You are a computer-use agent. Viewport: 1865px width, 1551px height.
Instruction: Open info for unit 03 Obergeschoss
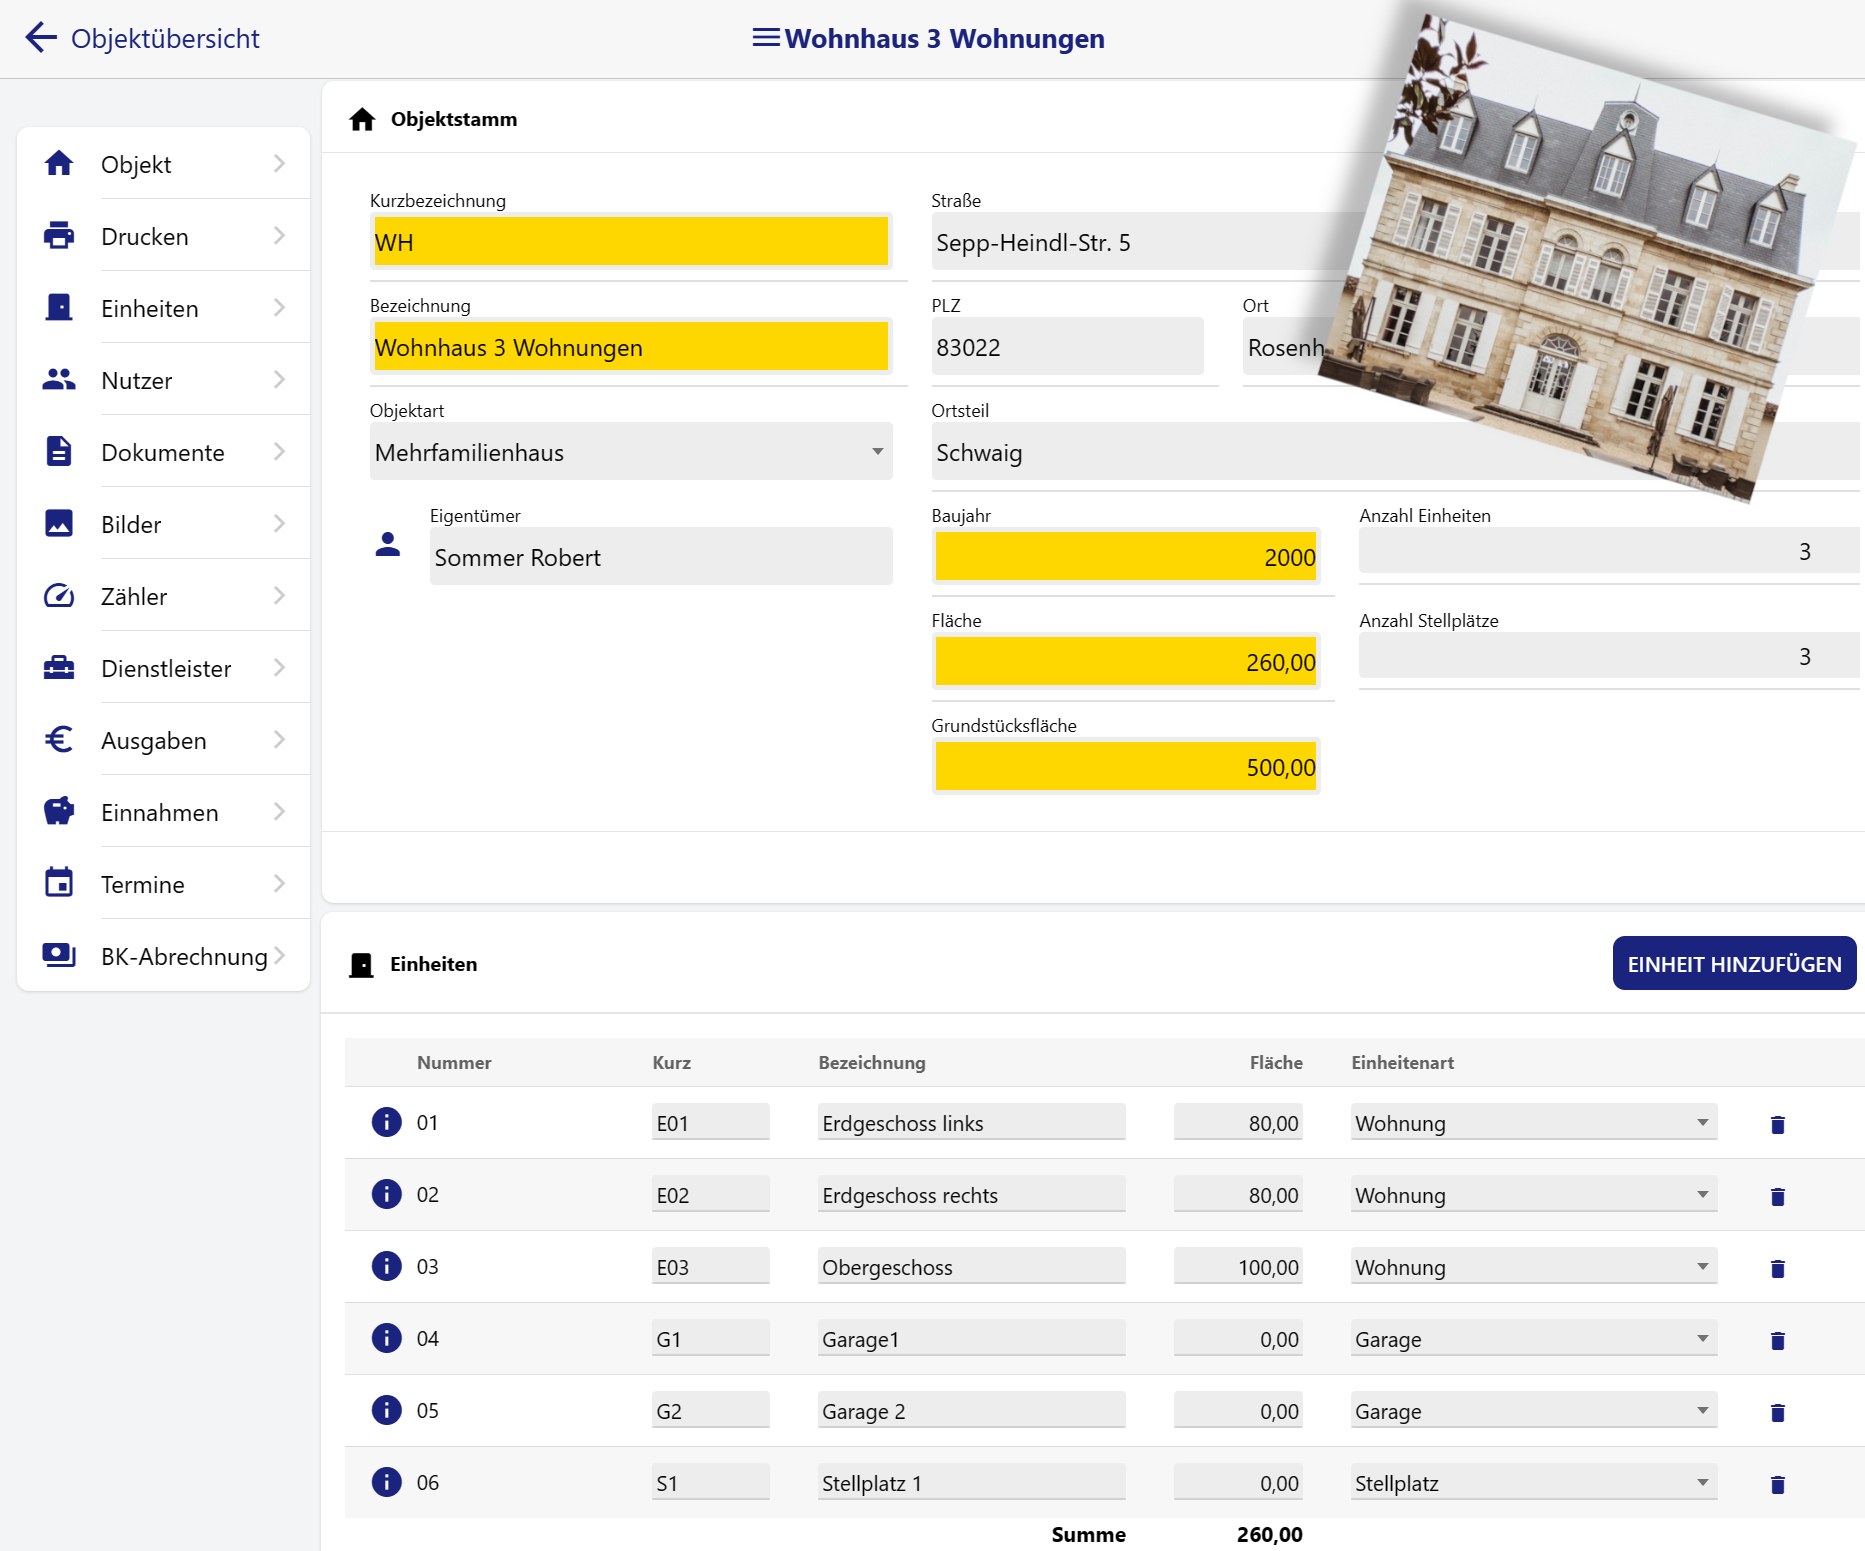[x=387, y=1266]
